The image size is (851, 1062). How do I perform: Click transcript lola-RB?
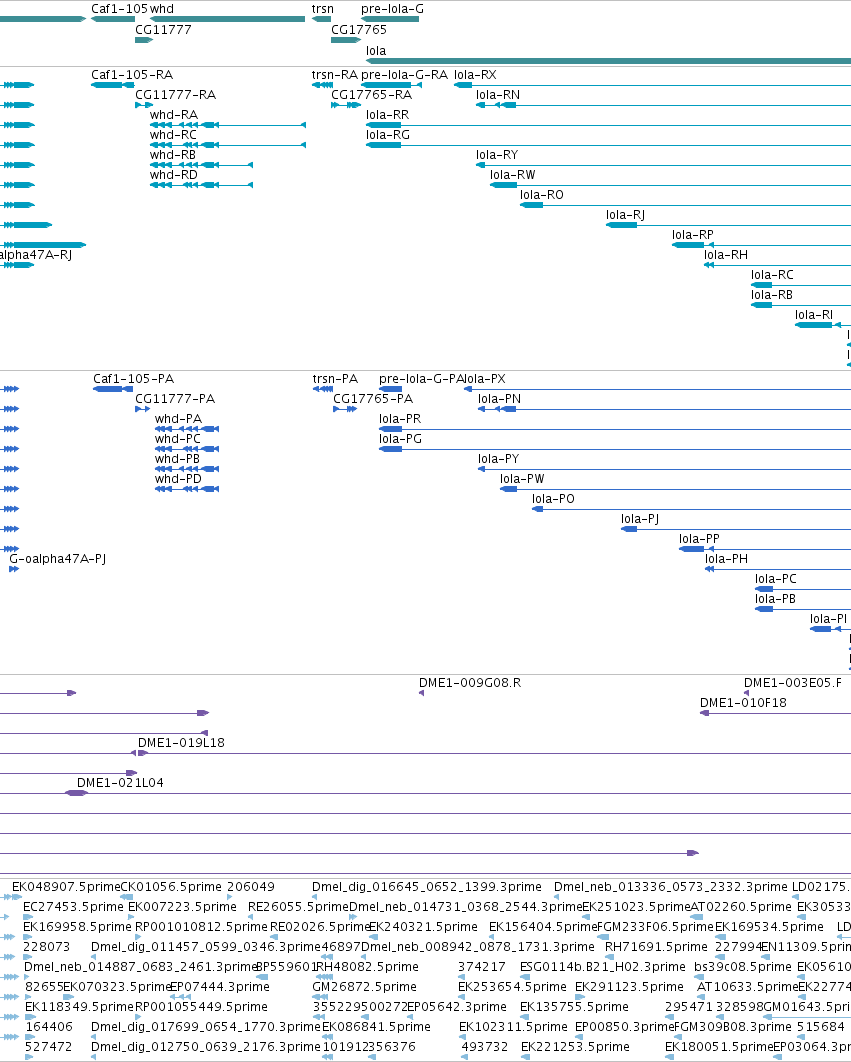(772, 295)
